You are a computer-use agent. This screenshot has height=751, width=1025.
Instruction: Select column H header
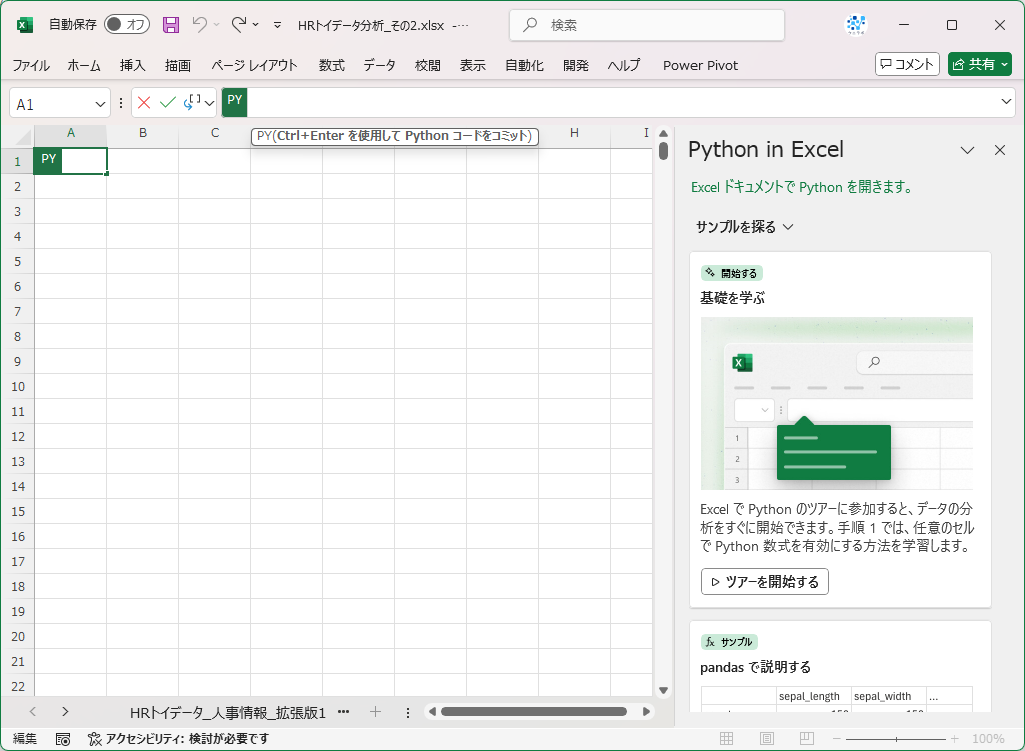pyautogui.click(x=574, y=133)
